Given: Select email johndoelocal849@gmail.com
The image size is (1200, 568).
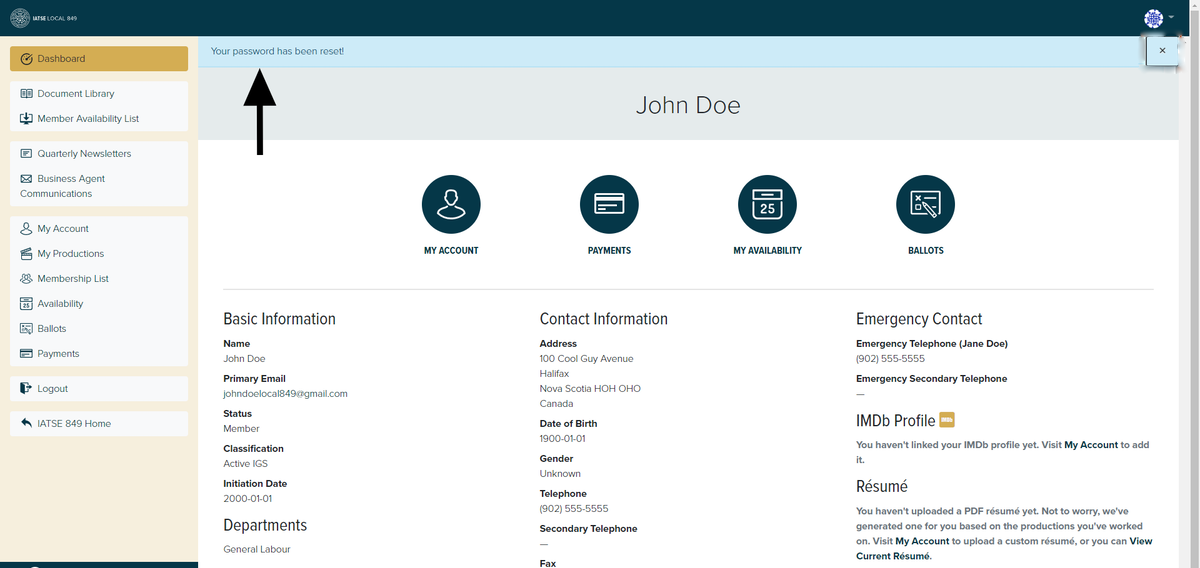Looking at the screenshot, I should click(285, 394).
